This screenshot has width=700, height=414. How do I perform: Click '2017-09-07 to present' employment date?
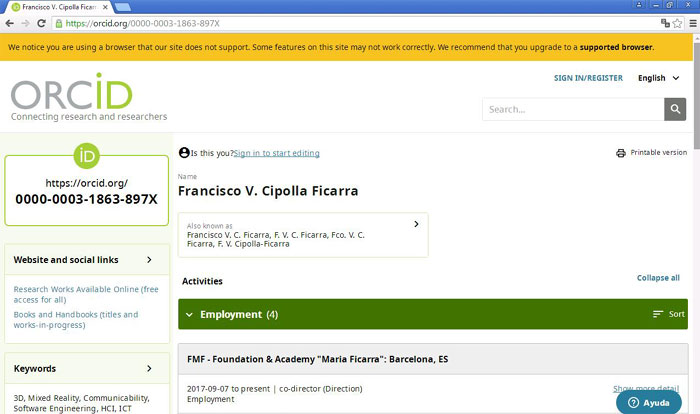click(x=228, y=389)
